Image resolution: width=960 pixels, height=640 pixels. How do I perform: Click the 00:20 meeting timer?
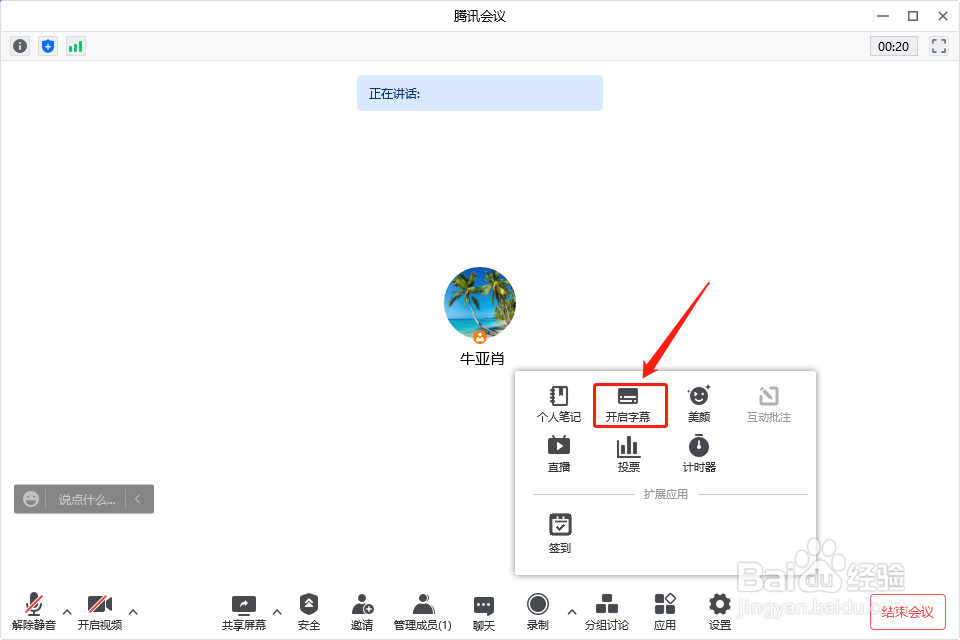[x=893, y=47]
